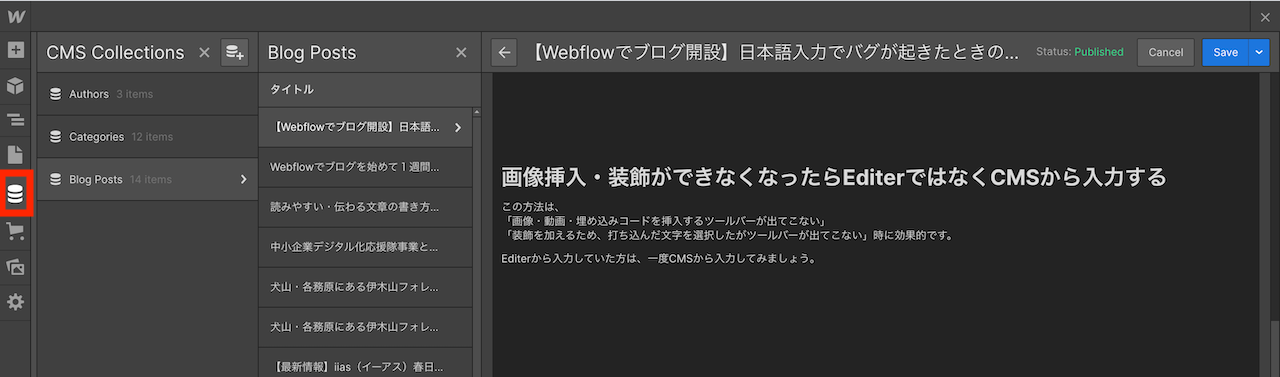
Task: Click the post title in editor header
Action: point(775,53)
